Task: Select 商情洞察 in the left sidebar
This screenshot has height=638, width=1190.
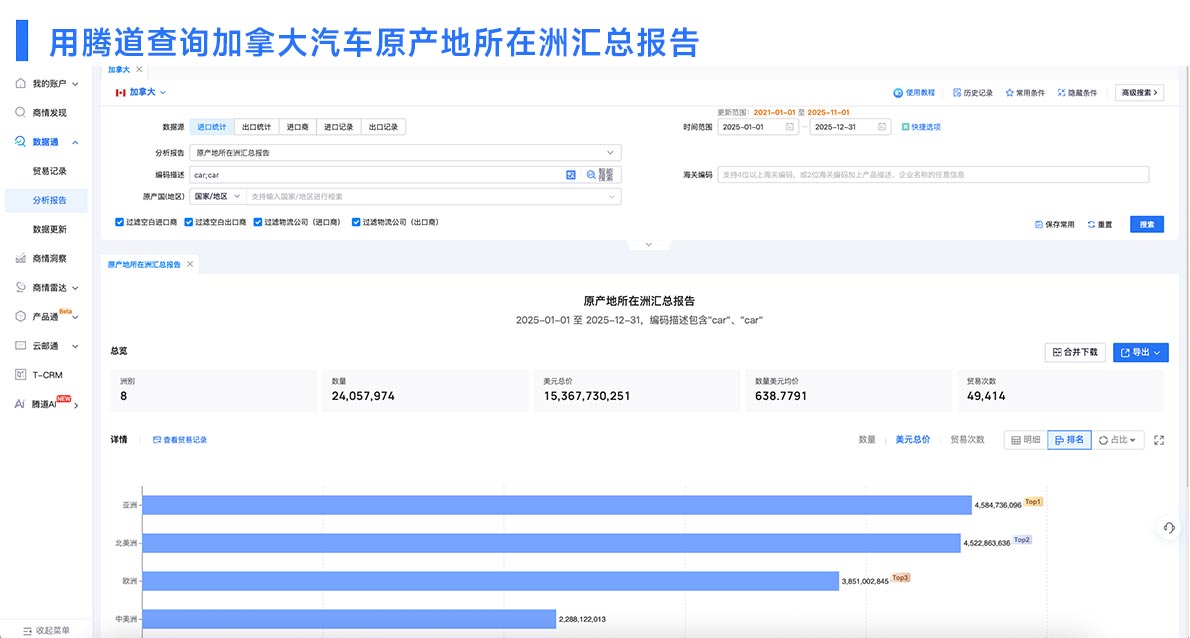Action: pos(46,258)
